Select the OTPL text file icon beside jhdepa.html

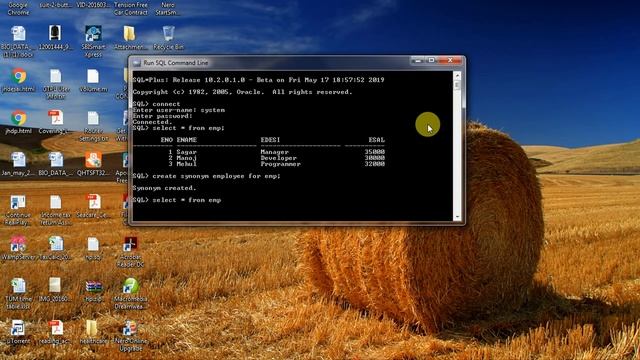56,84
